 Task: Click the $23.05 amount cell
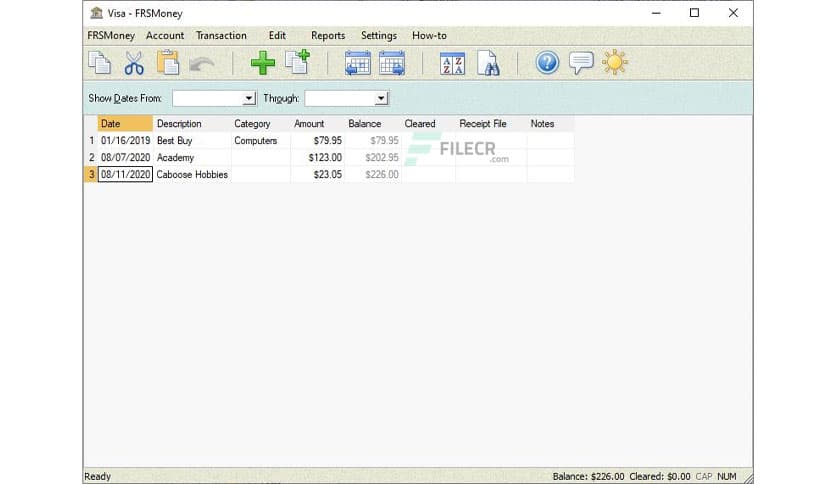click(318, 174)
